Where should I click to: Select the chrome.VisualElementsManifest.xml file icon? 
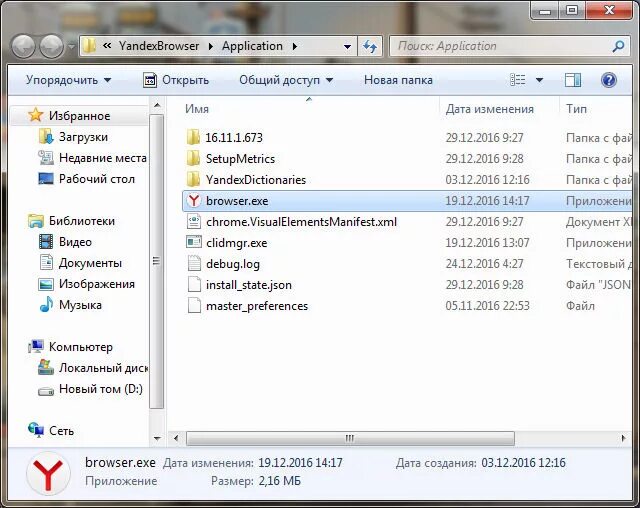[x=194, y=222]
